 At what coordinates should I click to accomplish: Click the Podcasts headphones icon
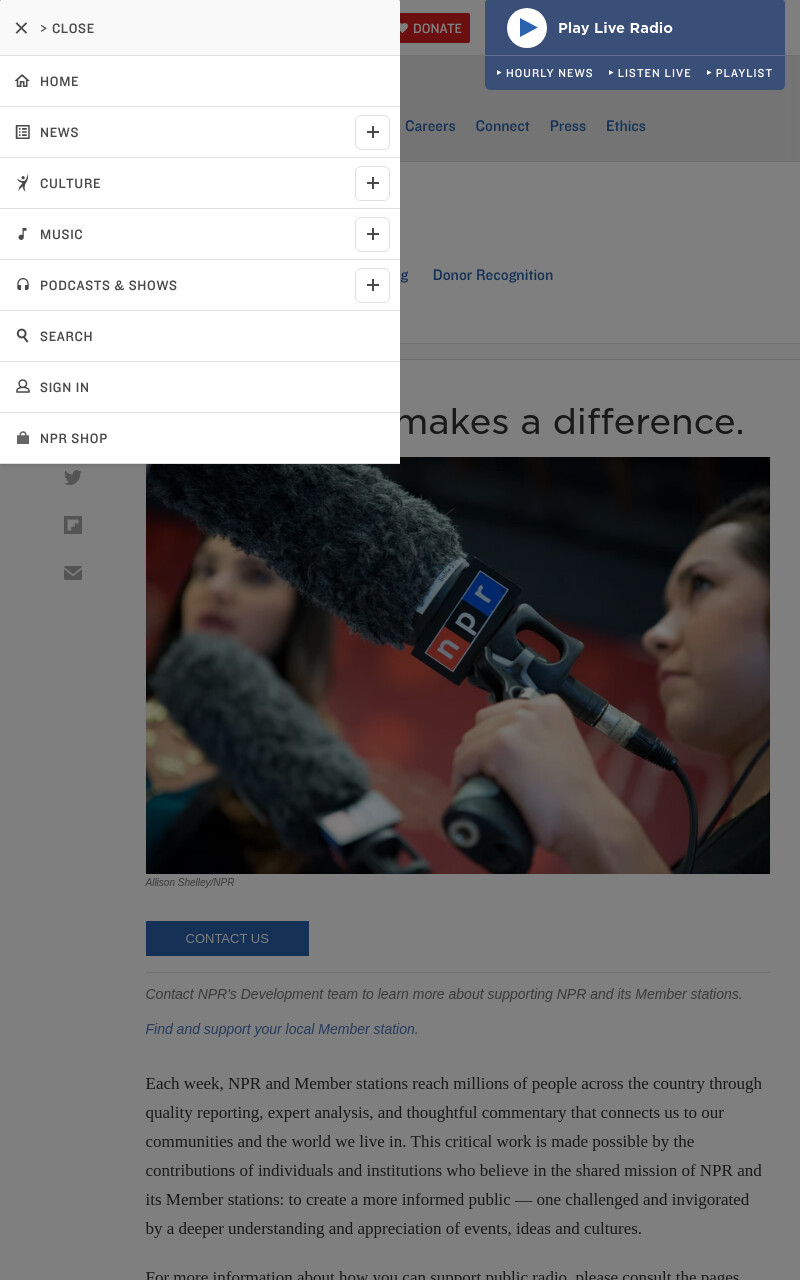[22, 285]
